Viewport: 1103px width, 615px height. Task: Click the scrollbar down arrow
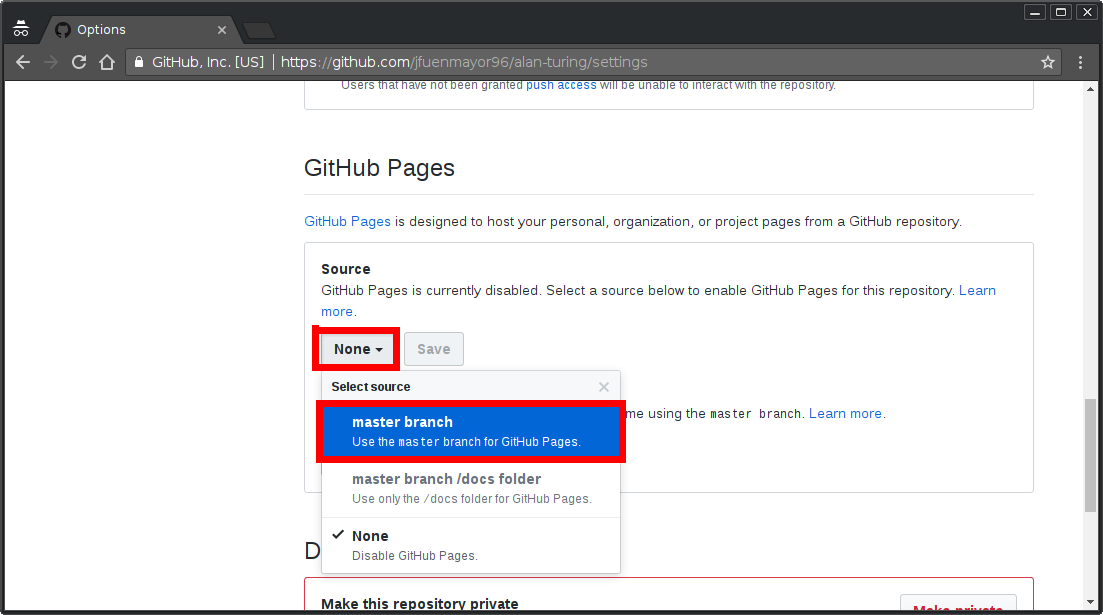click(1090, 602)
